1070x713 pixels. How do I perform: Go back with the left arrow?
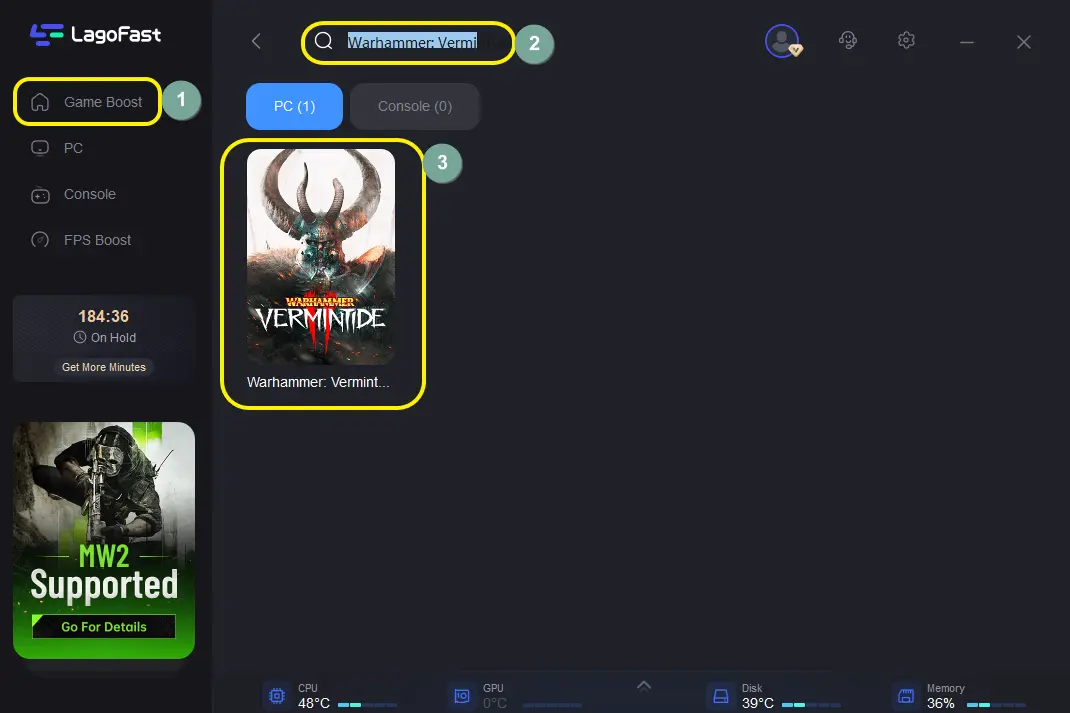click(256, 42)
